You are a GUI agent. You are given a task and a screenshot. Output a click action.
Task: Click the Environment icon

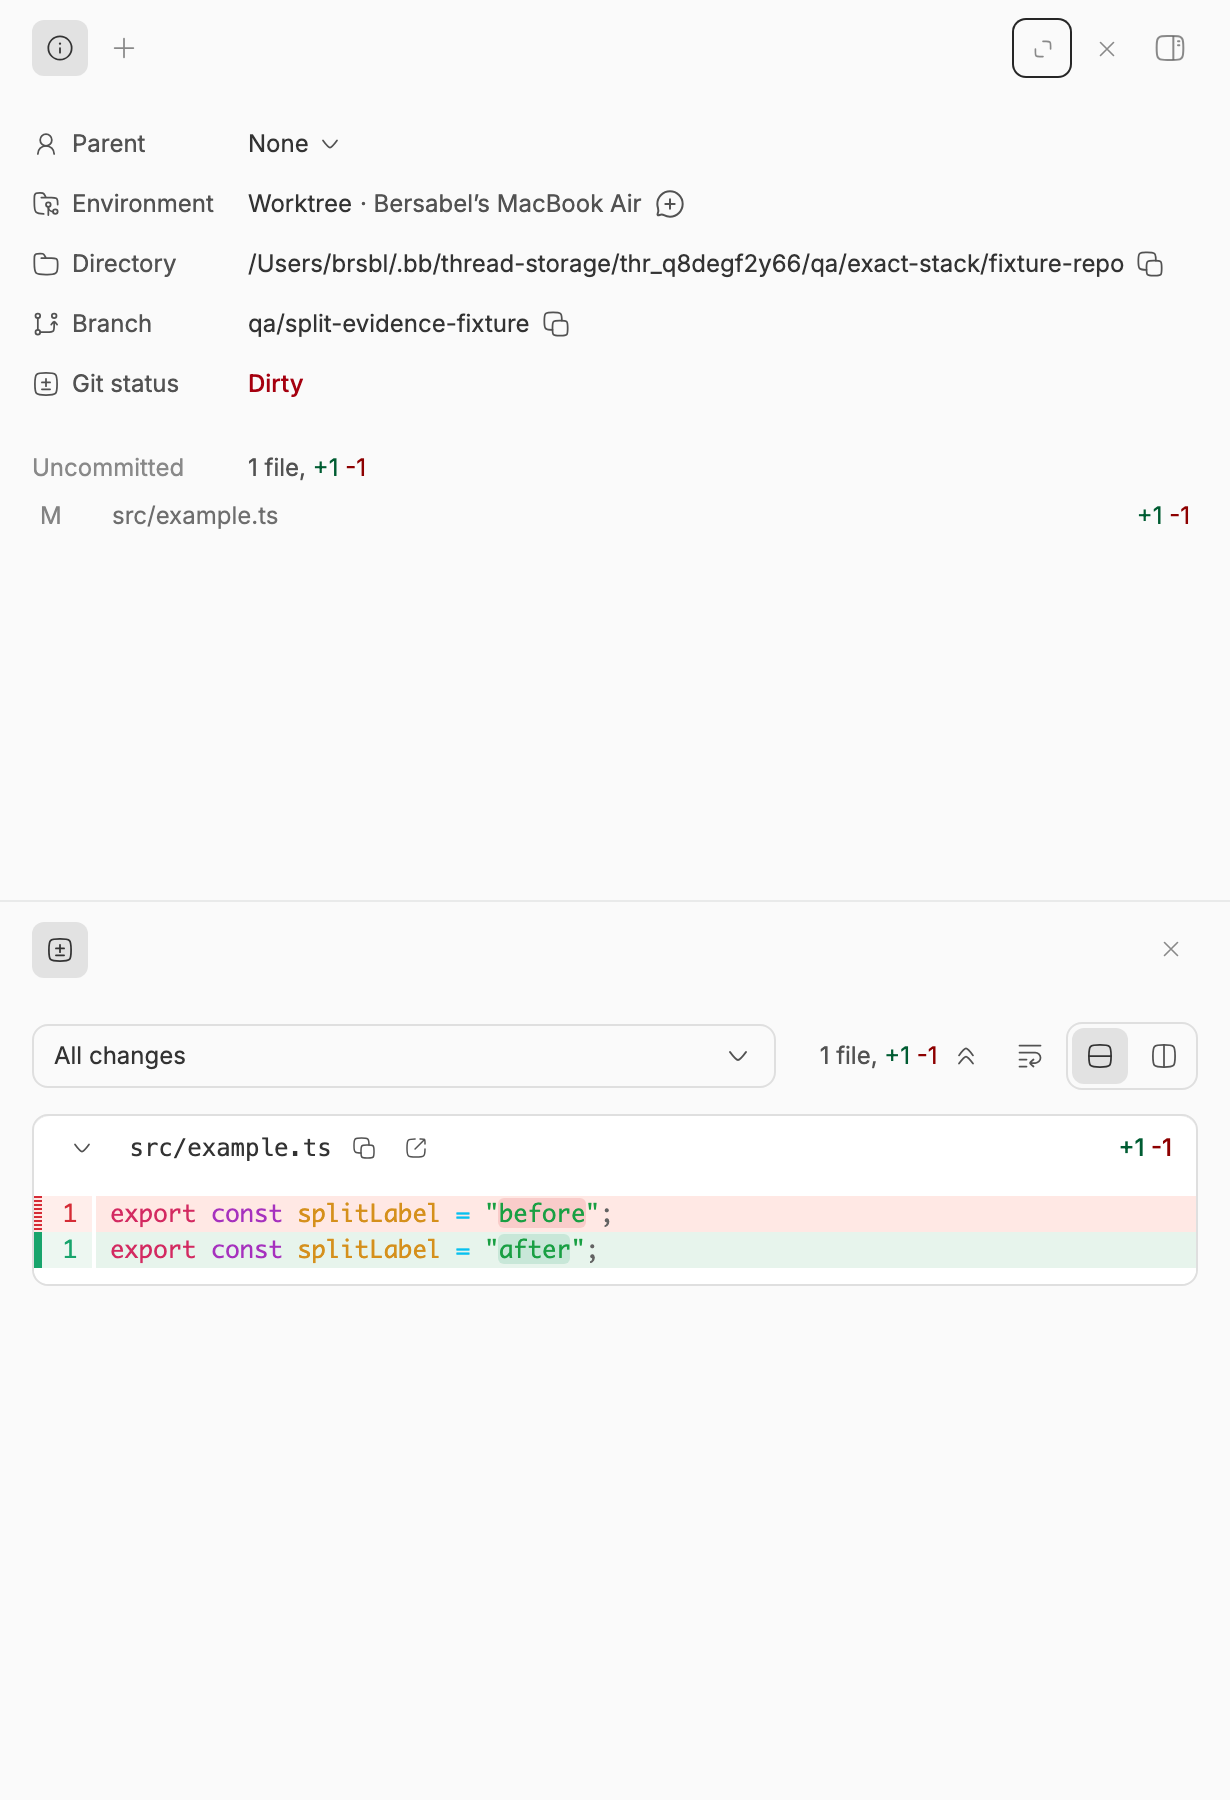46,204
